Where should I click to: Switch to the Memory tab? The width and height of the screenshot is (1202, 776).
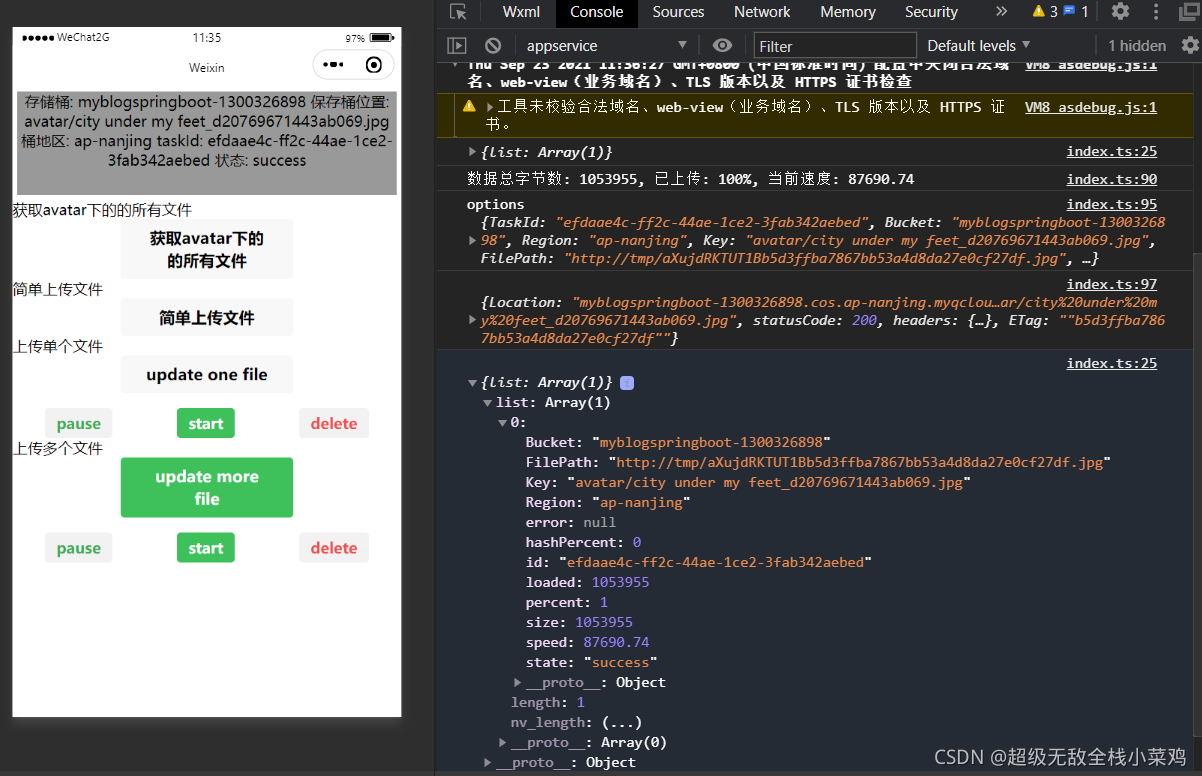pyautogui.click(x=847, y=12)
